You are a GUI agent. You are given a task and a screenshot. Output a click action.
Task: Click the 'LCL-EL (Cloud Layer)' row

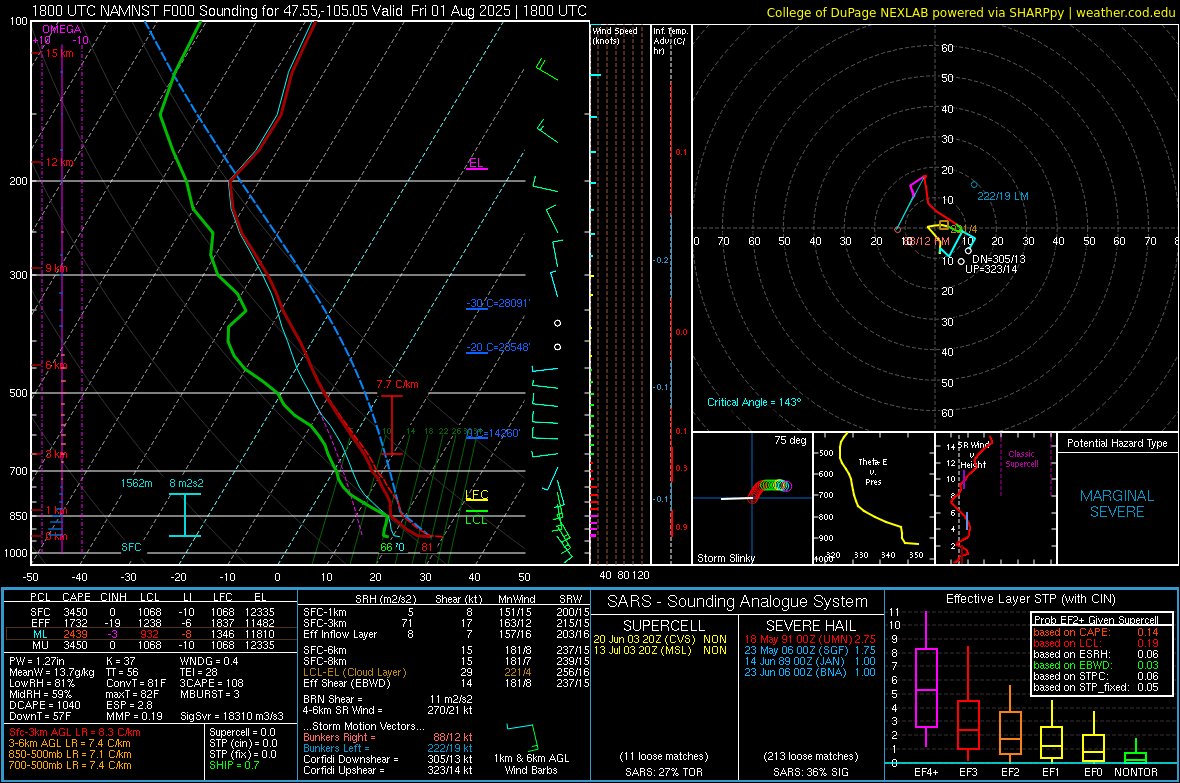[x=354, y=672]
